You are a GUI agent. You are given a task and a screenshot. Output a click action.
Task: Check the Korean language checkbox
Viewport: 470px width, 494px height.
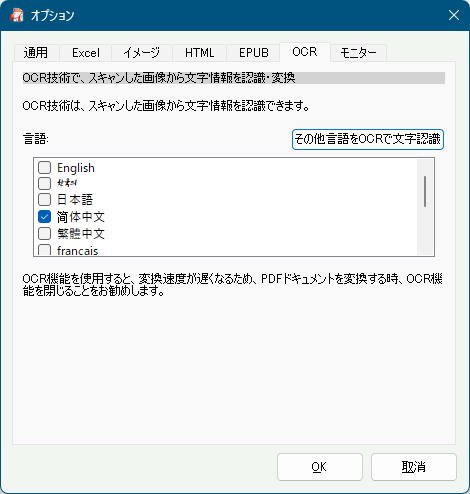44,183
